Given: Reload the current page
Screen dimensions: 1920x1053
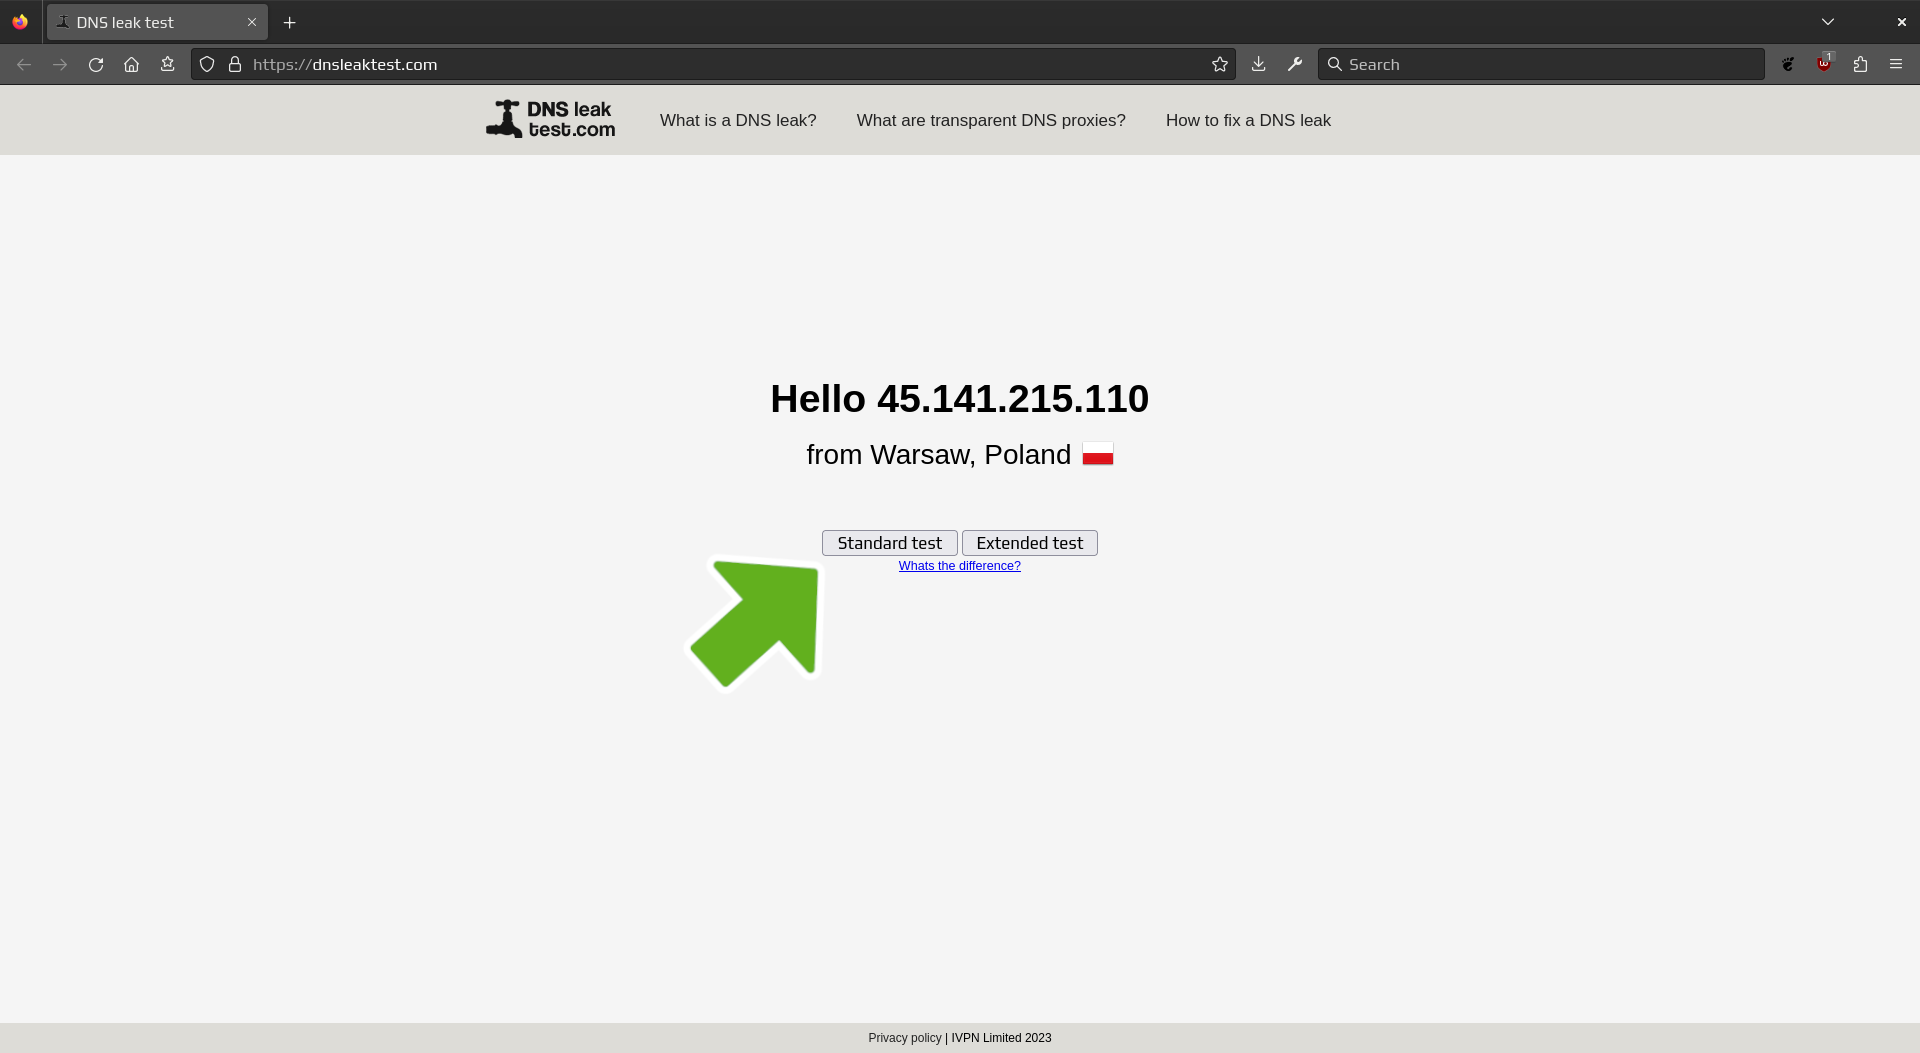Looking at the screenshot, I should pos(96,64).
